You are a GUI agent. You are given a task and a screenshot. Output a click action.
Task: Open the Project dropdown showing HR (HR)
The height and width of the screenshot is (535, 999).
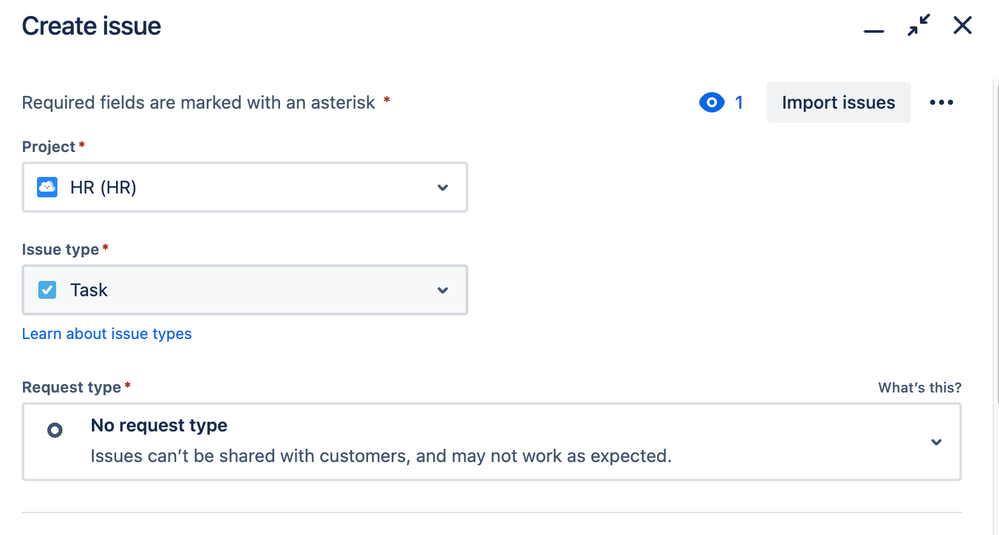(x=244, y=188)
